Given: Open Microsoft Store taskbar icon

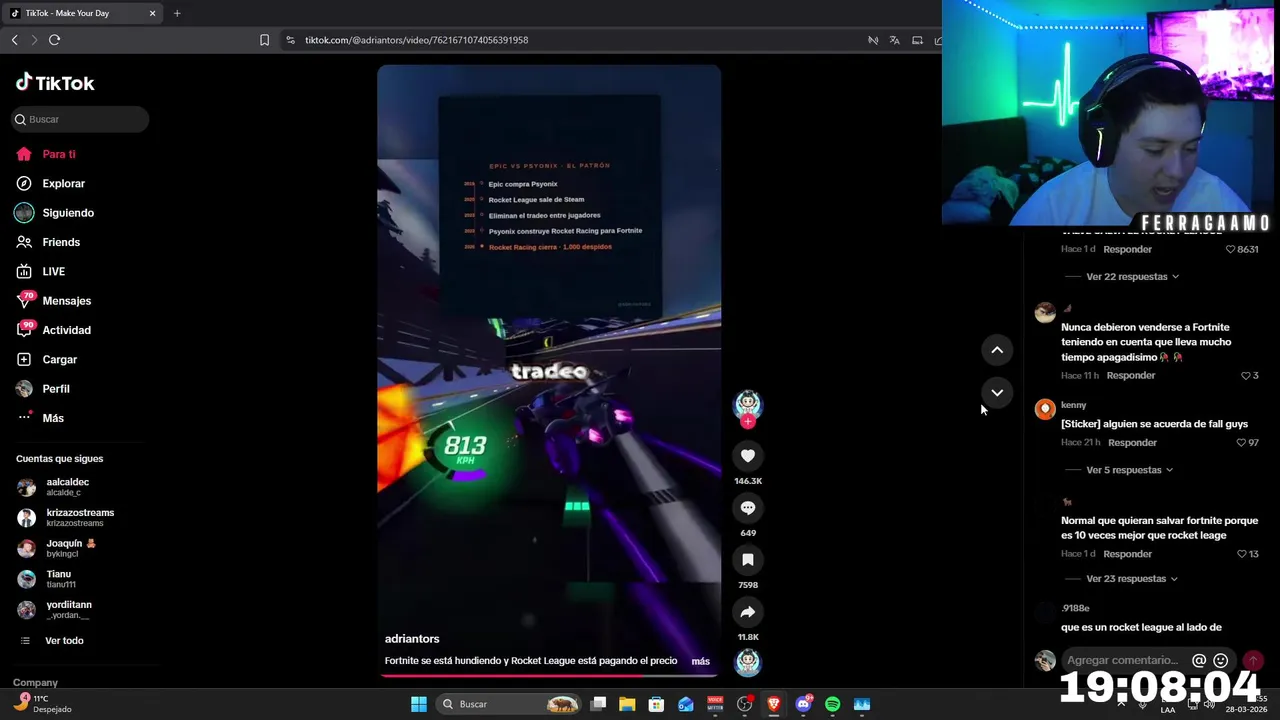Looking at the screenshot, I should (656, 704).
